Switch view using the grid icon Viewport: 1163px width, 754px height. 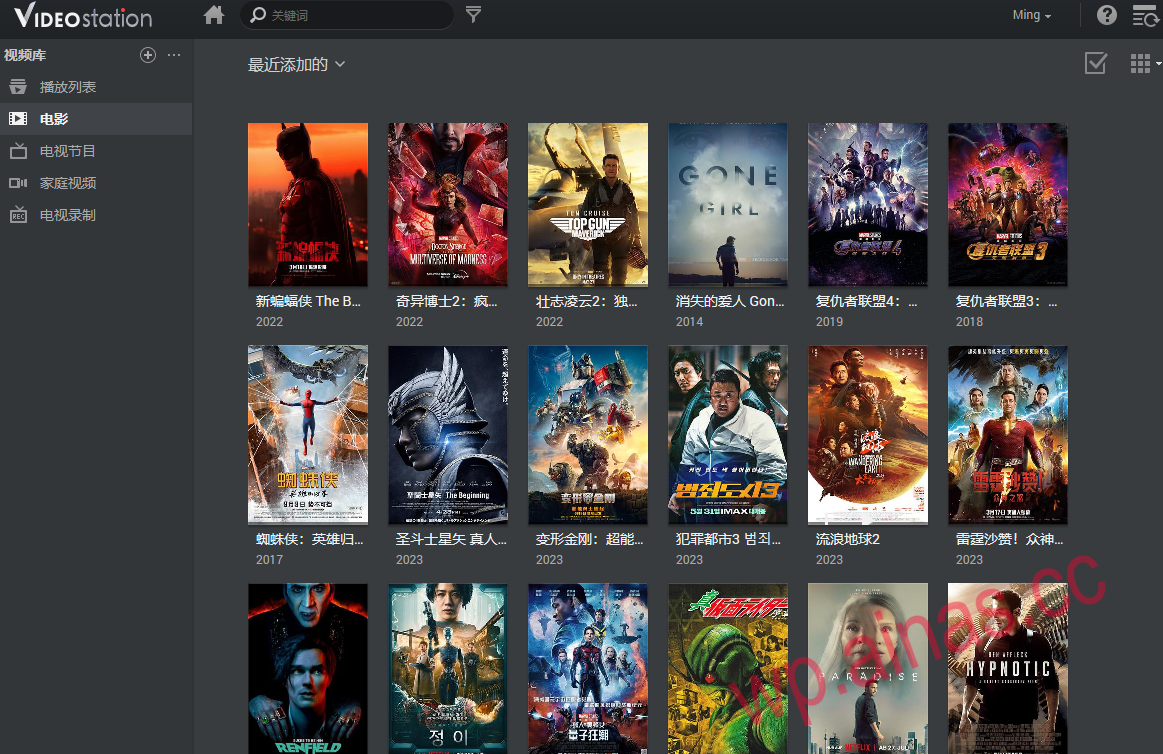click(1140, 64)
